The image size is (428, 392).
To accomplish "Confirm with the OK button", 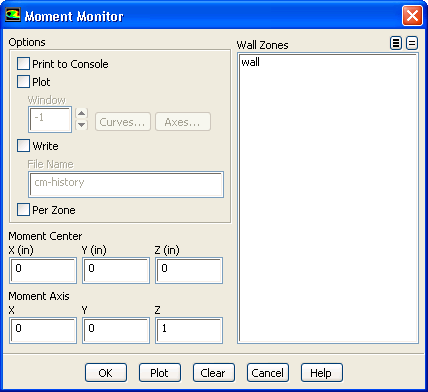I will (x=106, y=373).
